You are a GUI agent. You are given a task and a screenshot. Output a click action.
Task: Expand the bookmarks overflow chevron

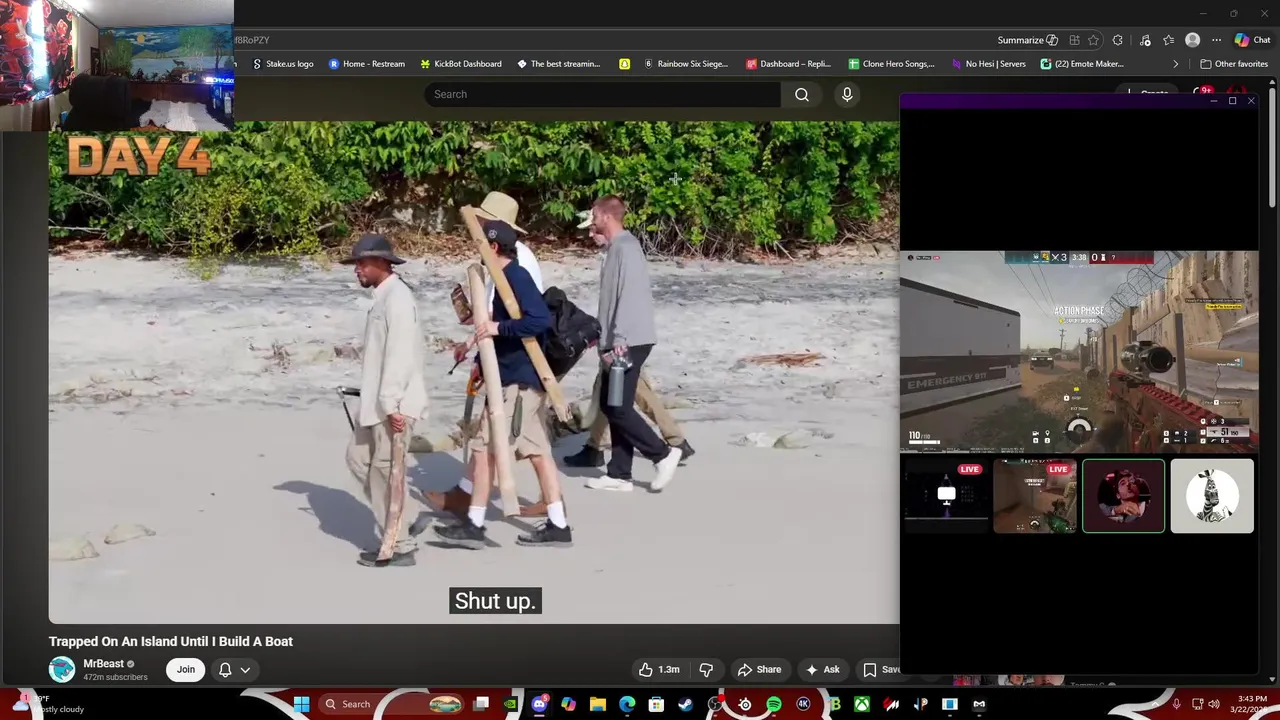[x=1175, y=64]
